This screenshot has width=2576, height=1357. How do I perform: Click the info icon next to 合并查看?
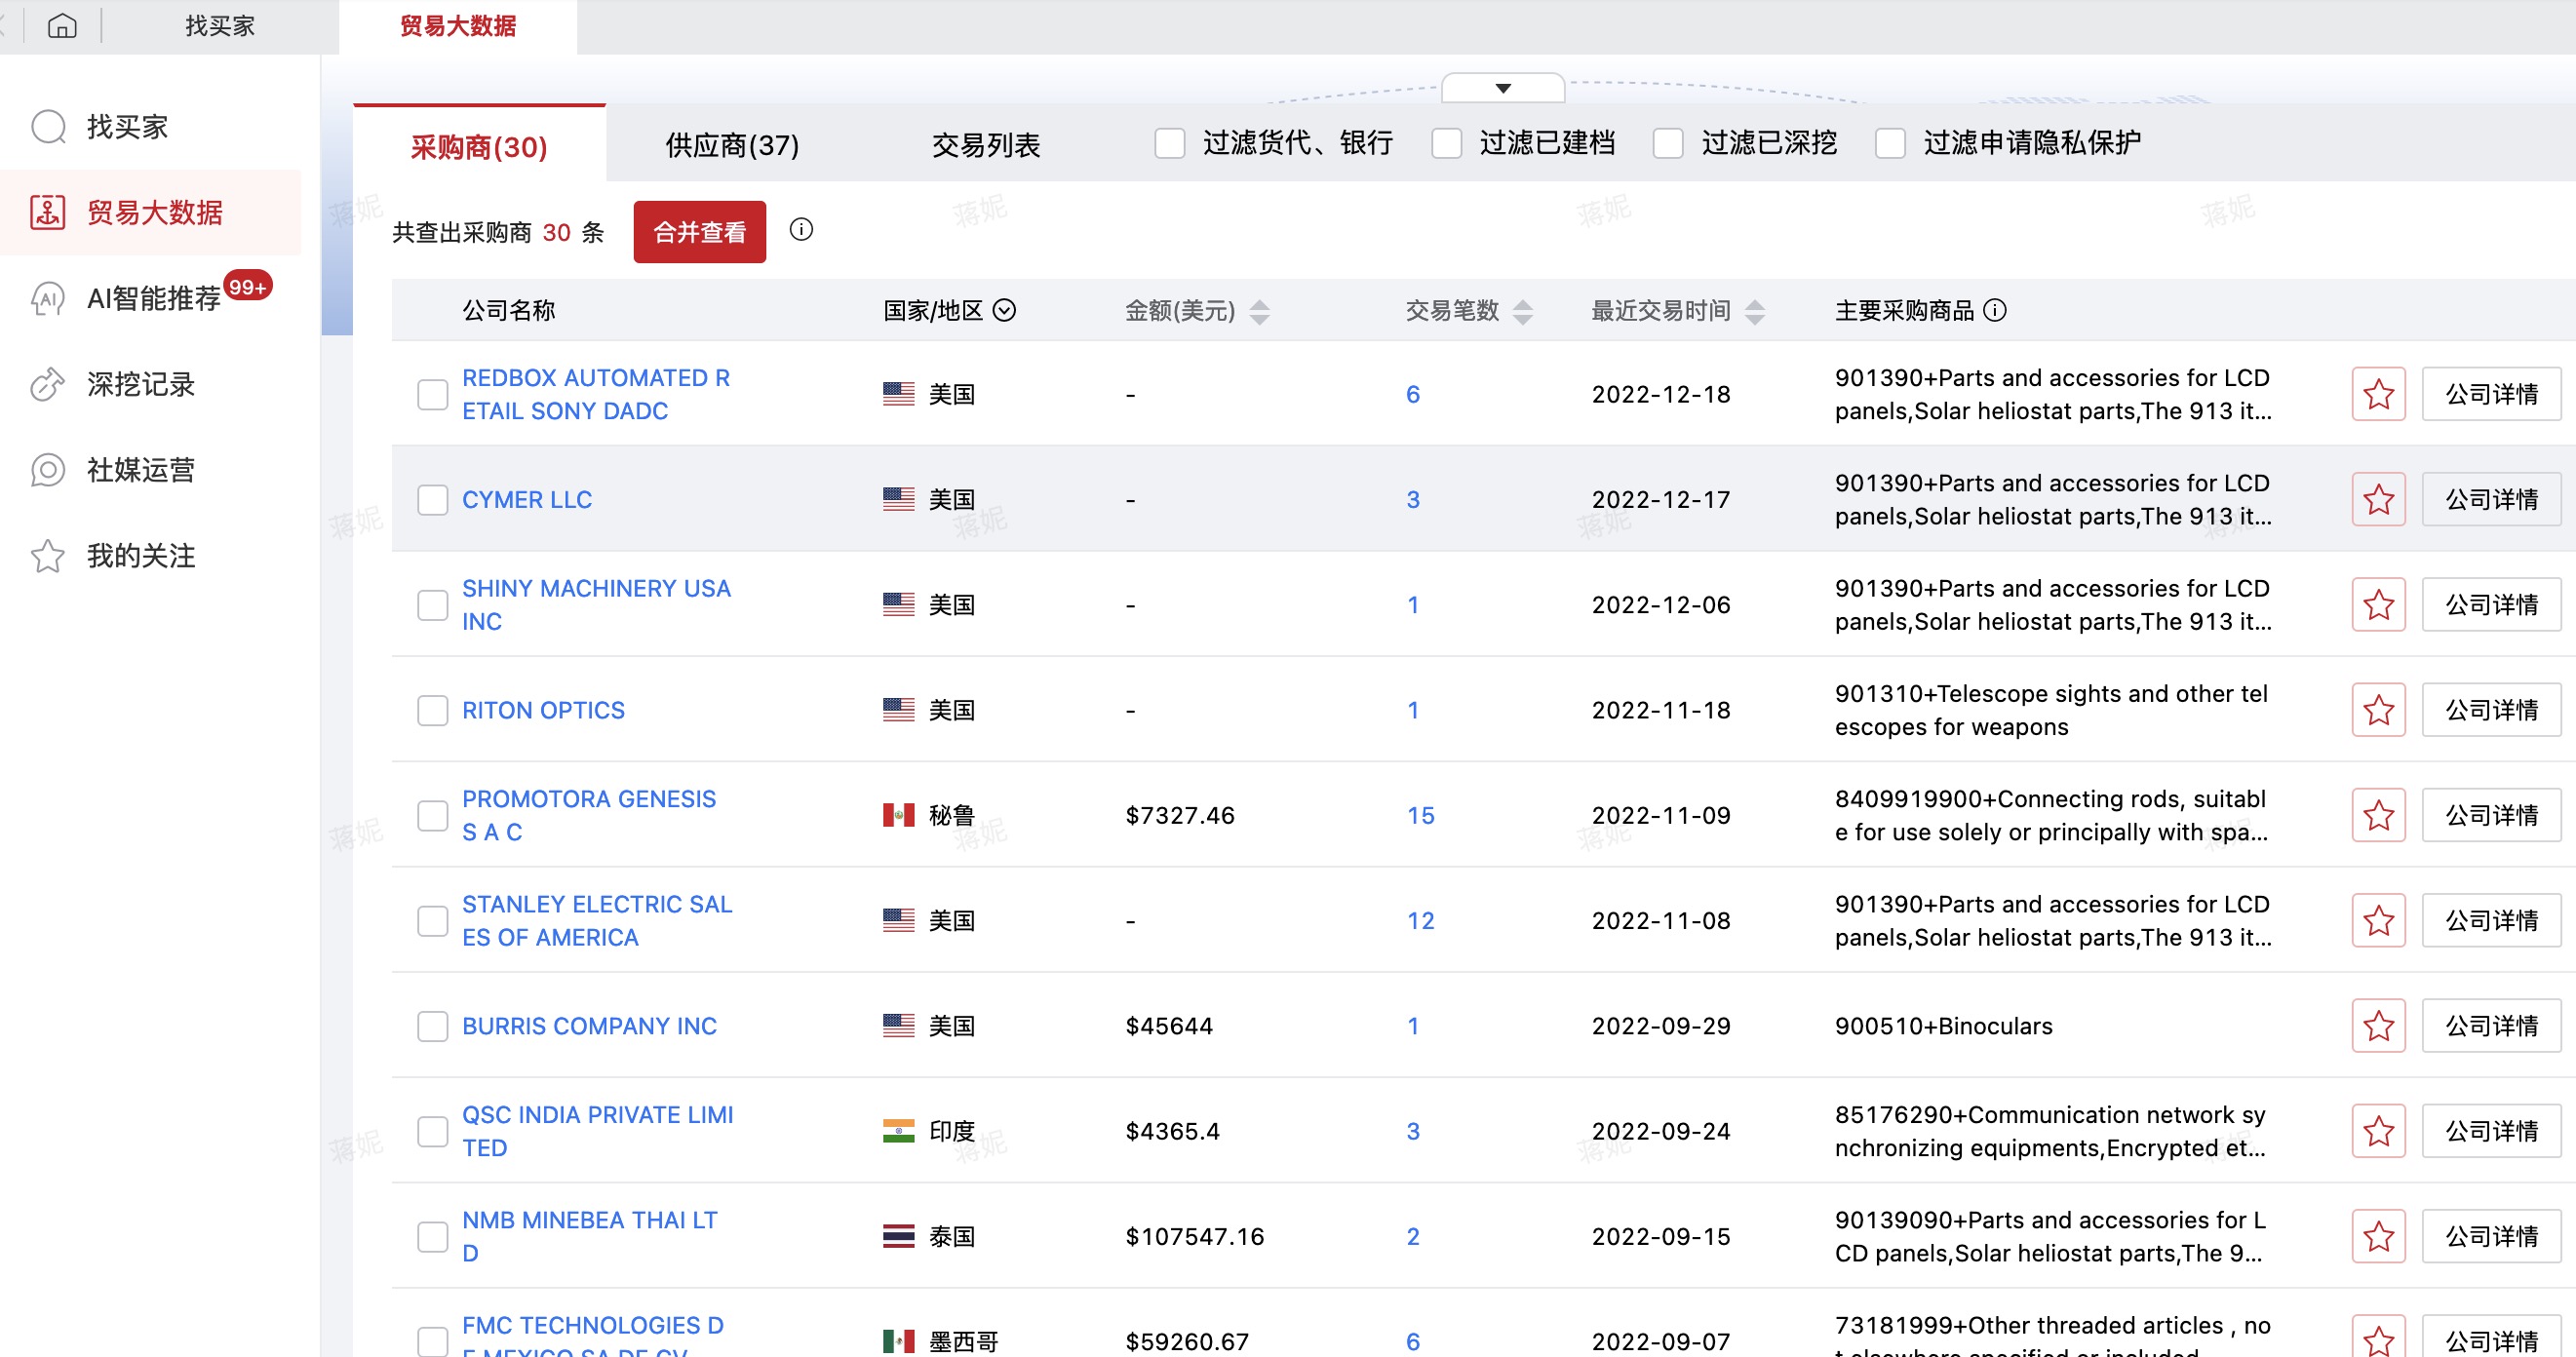pos(801,230)
